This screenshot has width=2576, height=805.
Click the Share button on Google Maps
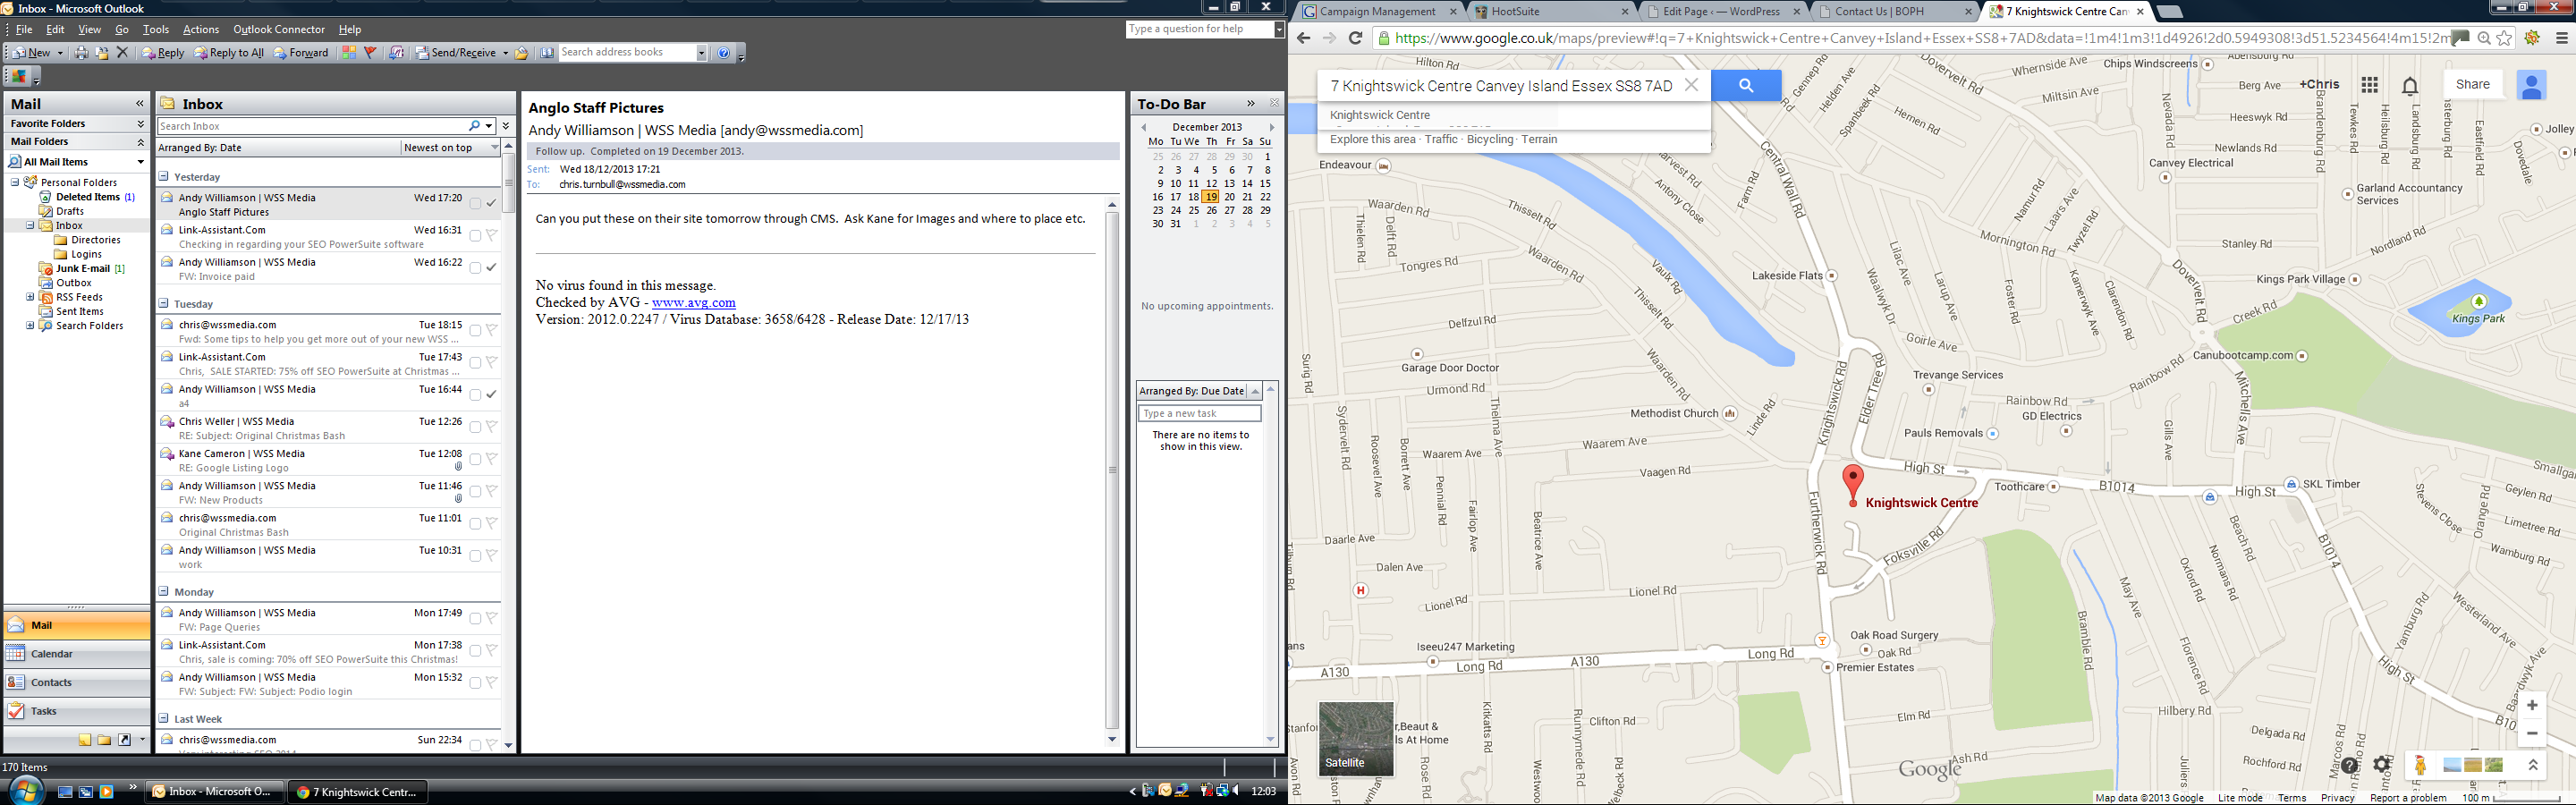[2472, 85]
